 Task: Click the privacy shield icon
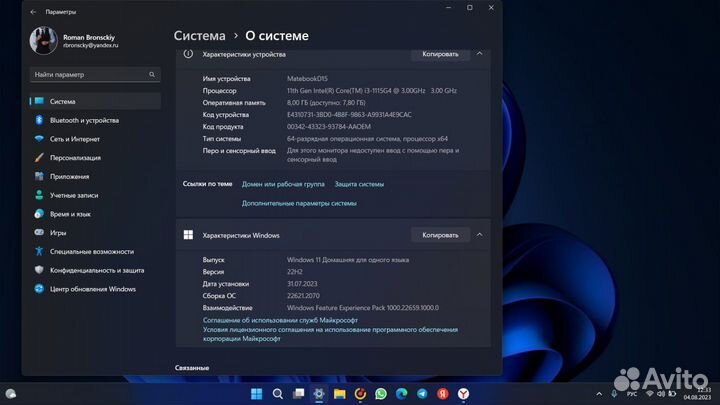[x=39, y=270]
